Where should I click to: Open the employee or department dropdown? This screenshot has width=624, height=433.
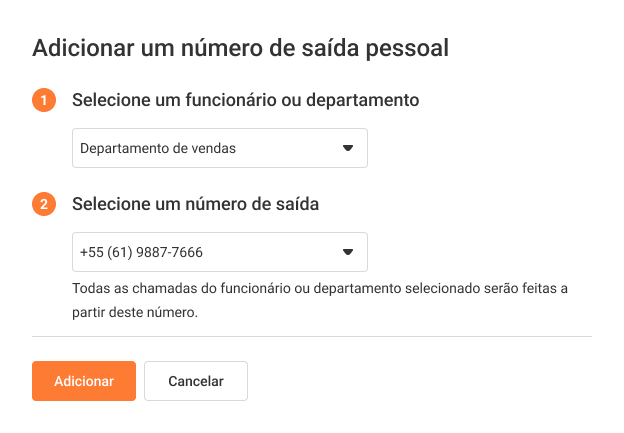tap(220, 148)
